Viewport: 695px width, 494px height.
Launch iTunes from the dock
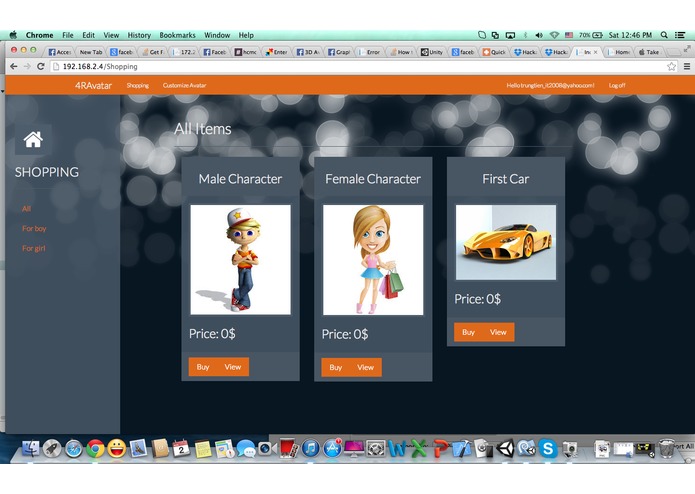[x=311, y=449]
